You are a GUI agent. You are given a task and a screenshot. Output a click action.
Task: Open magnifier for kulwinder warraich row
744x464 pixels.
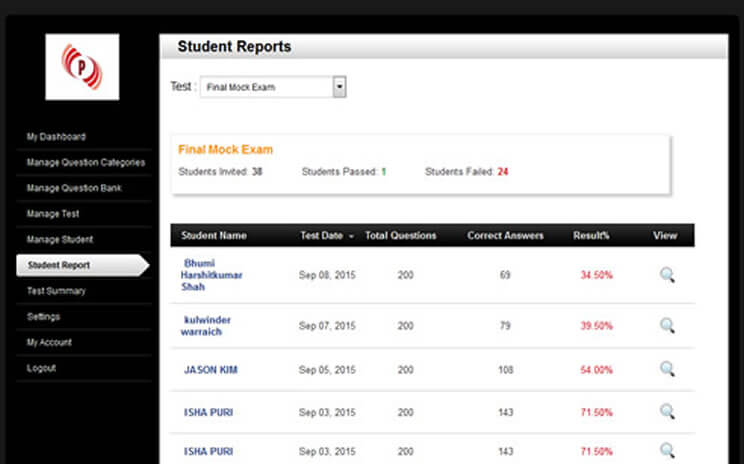coord(667,325)
